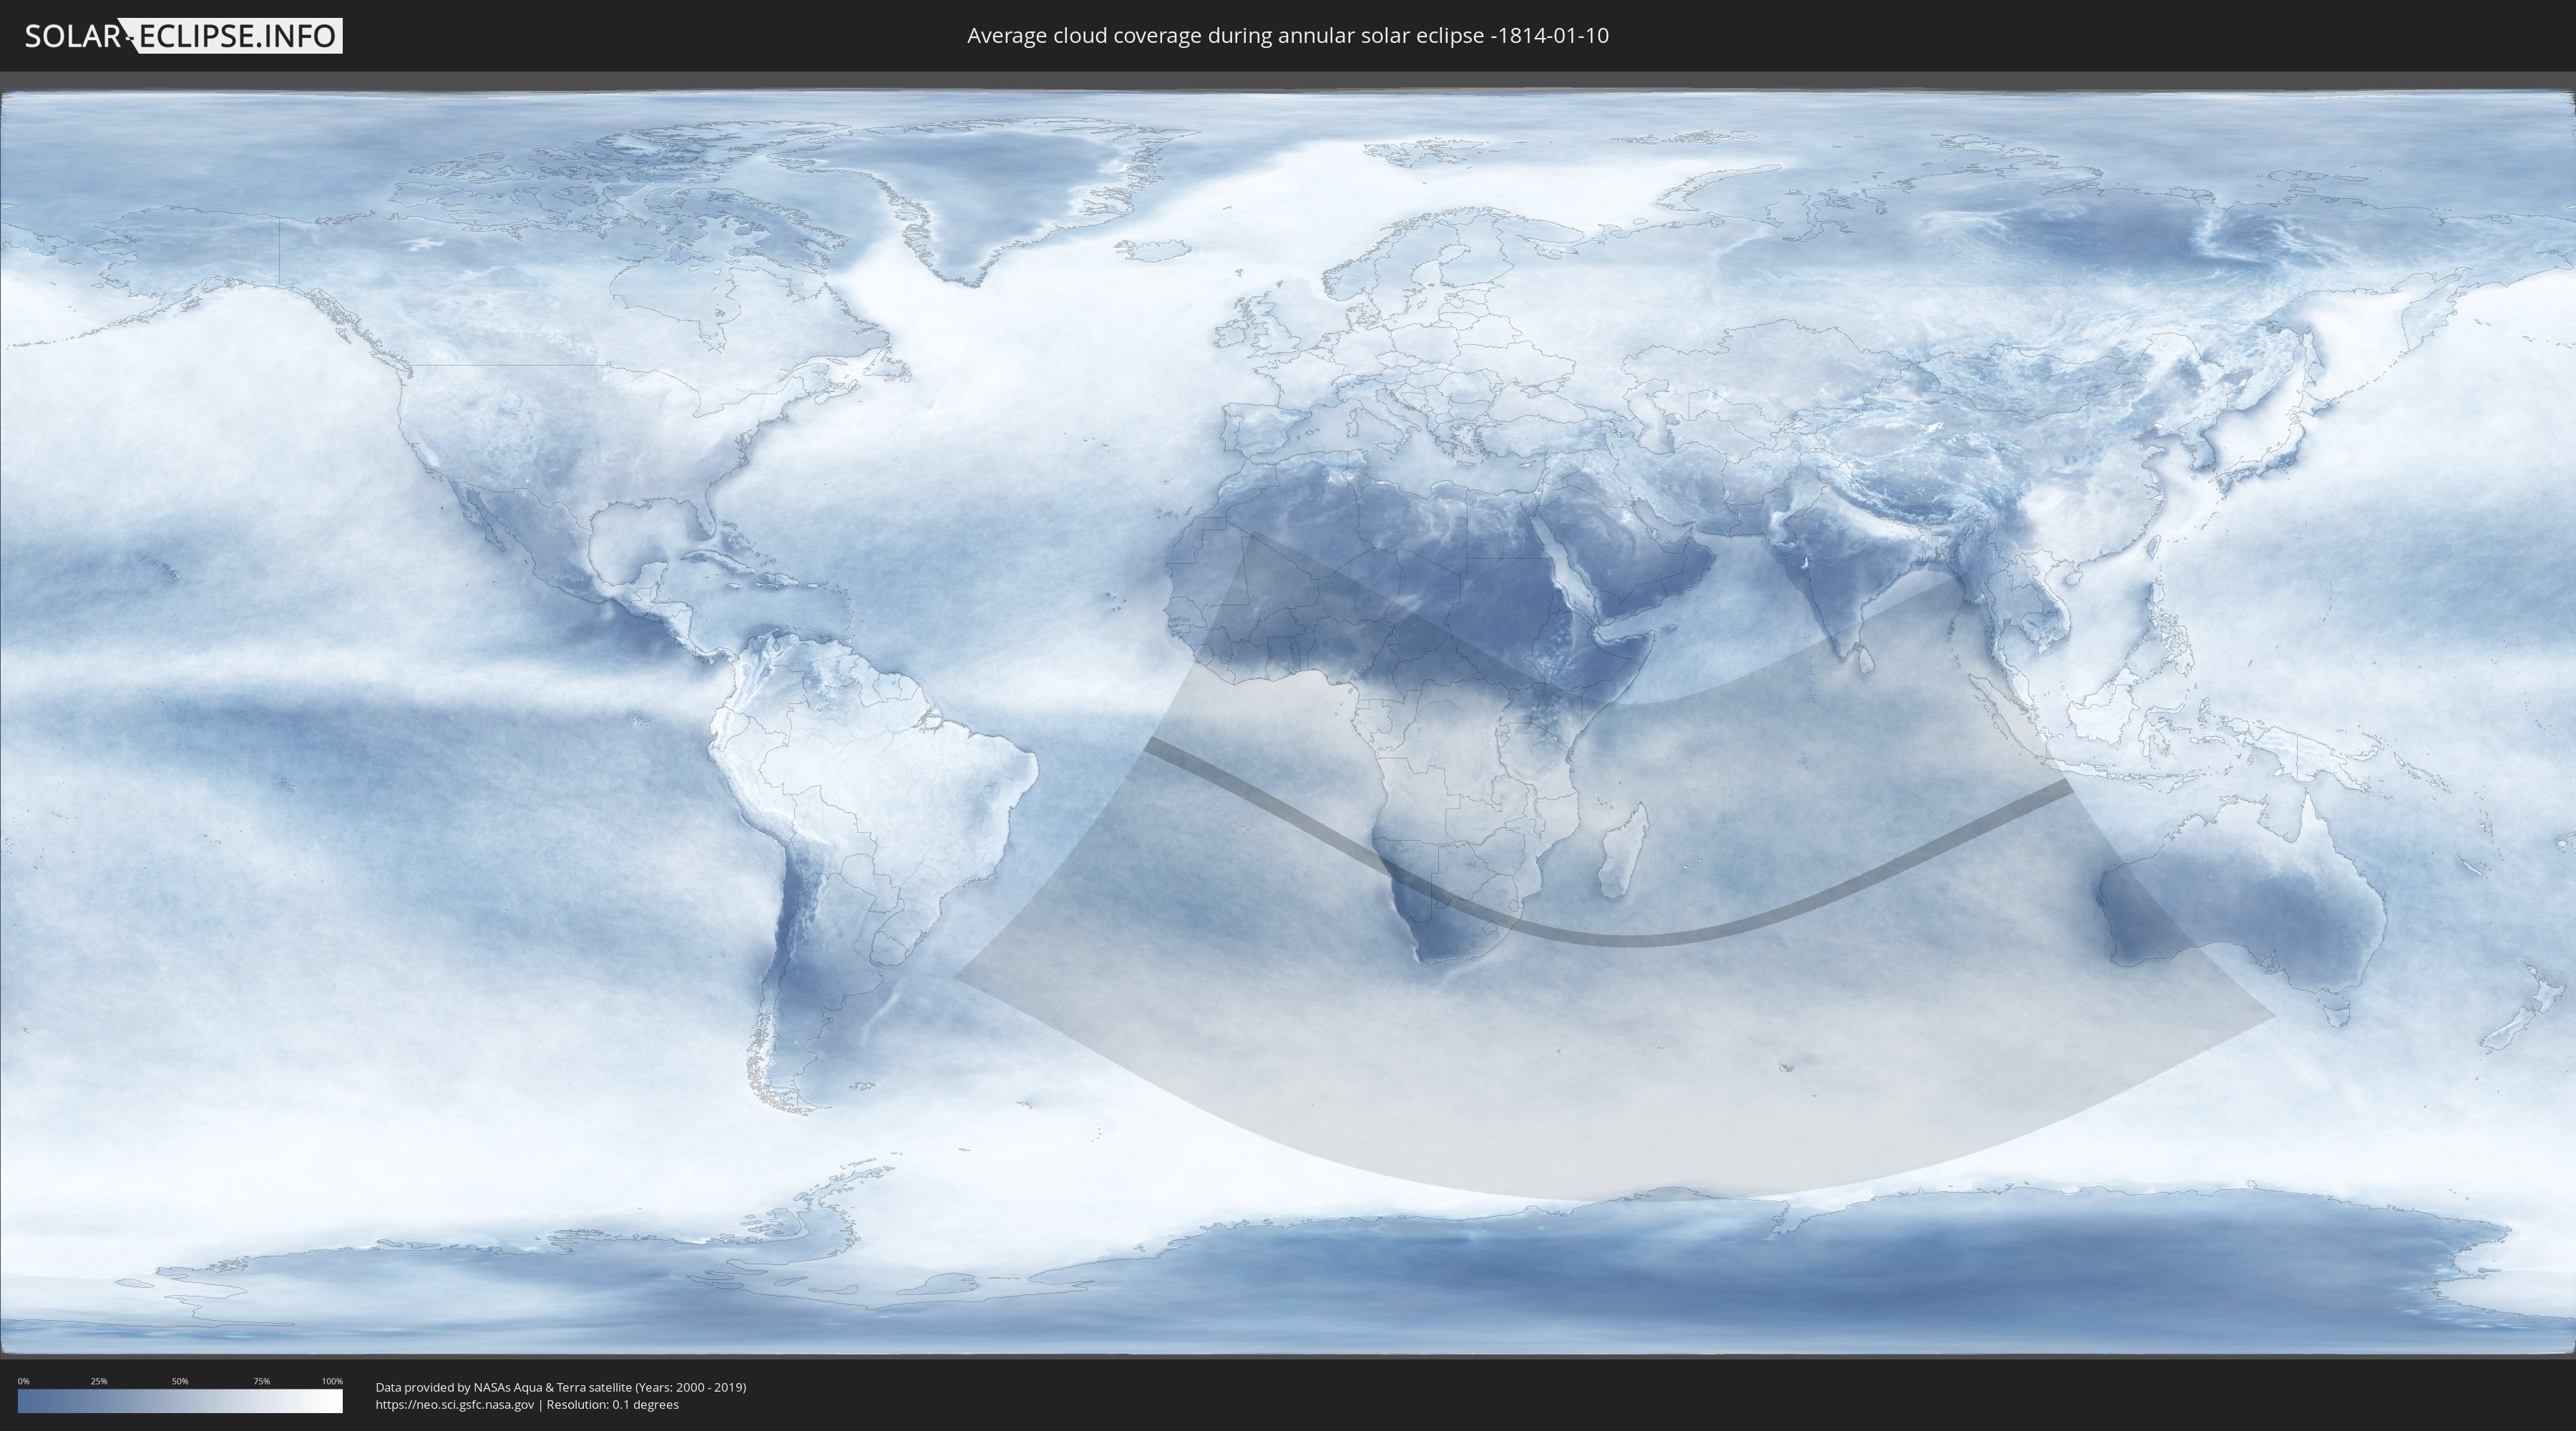Click the 0% label on the legend
Screen dimensions: 2576x1431
pos(23,1381)
